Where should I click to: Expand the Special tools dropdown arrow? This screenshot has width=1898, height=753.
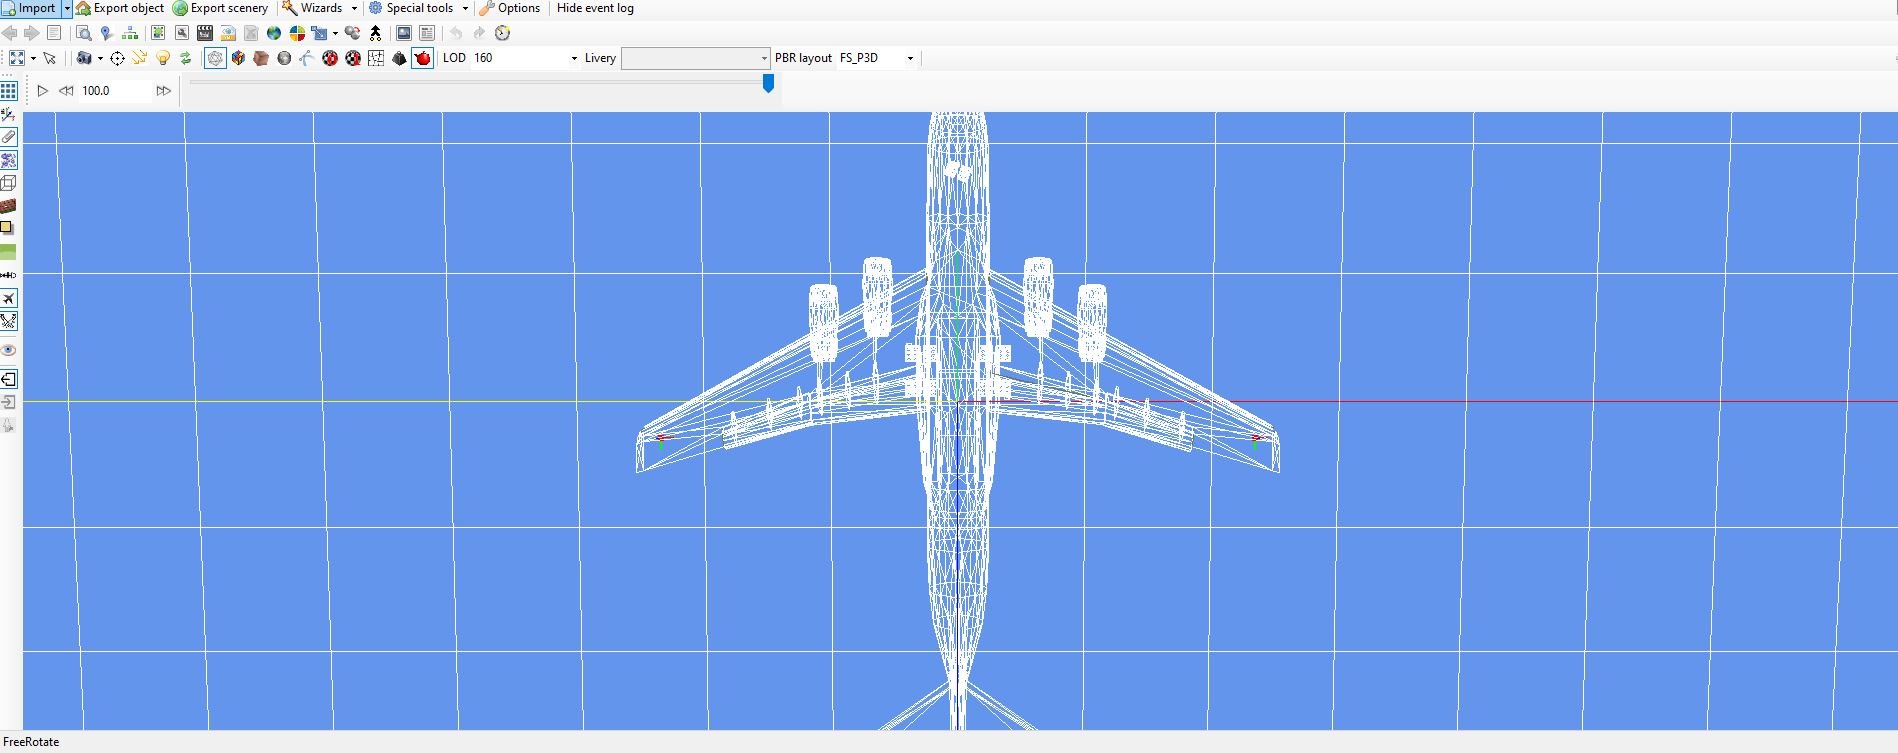coord(465,8)
